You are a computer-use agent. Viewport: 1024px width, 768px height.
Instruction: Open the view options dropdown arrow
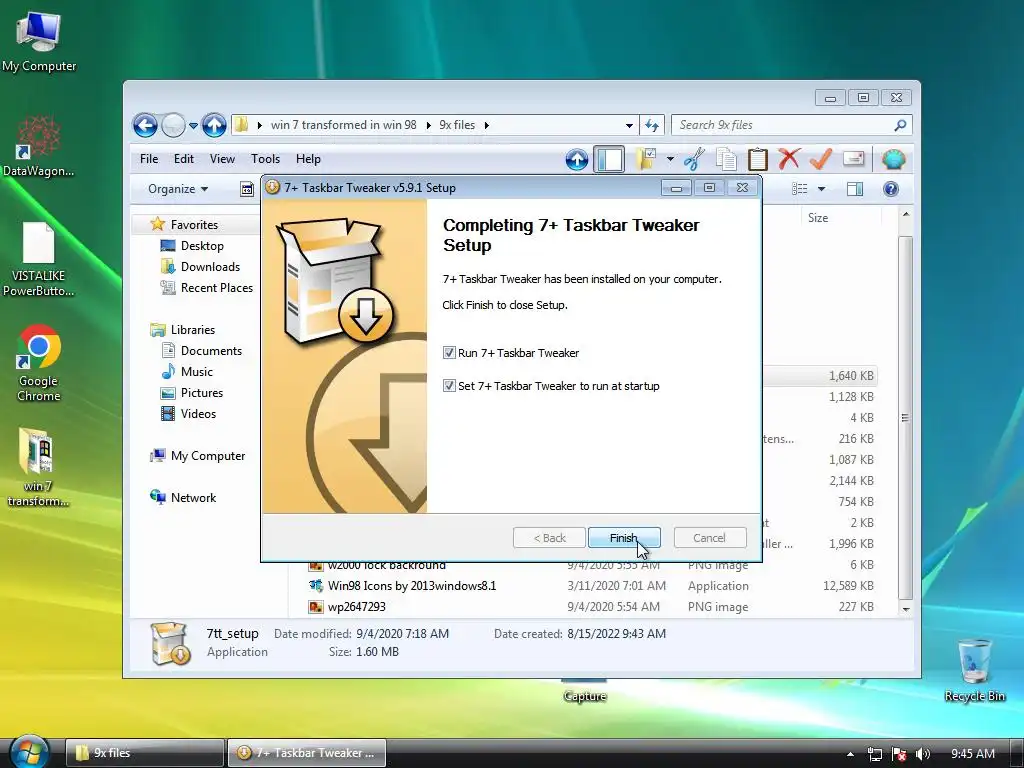pos(822,189)
